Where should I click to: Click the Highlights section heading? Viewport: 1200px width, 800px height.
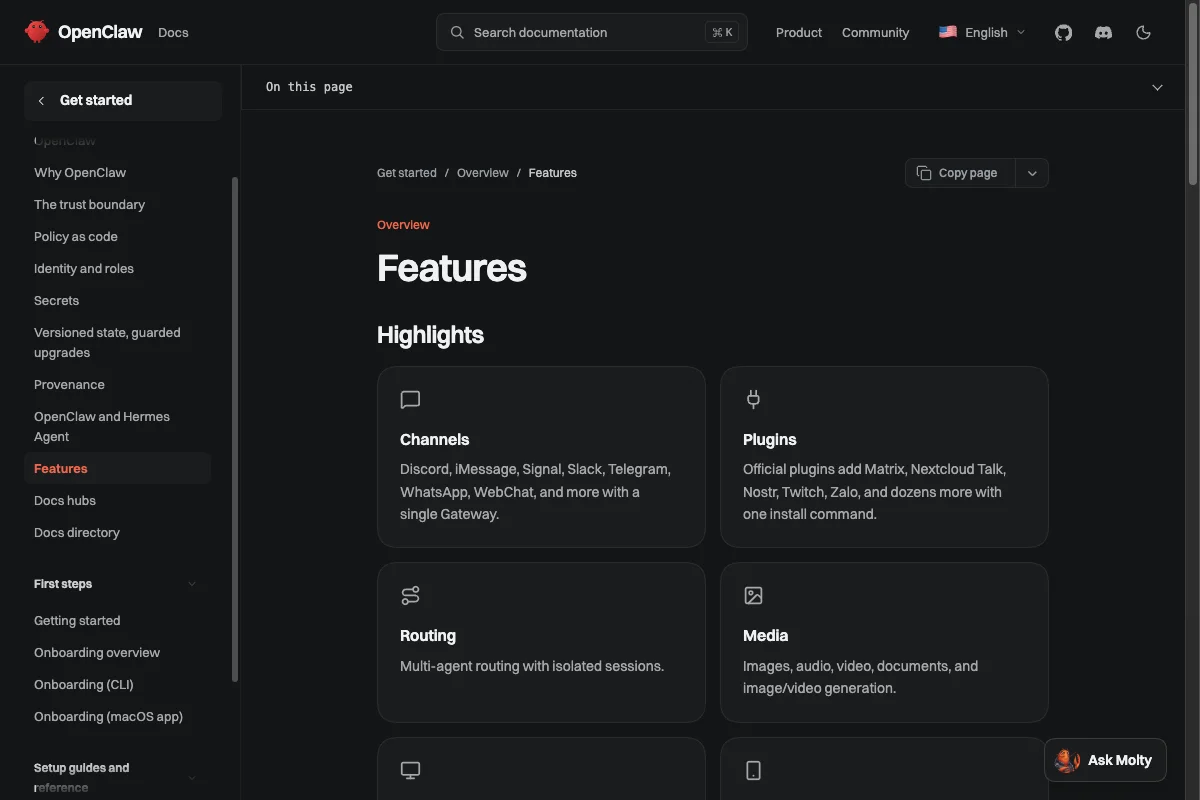(x=431, y=335)
